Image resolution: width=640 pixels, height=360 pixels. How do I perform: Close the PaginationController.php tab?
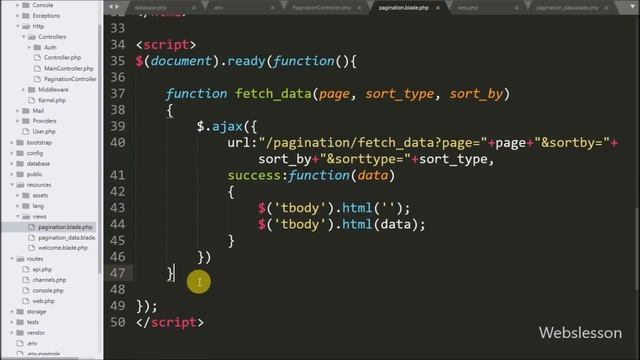[x=359, y=8]
